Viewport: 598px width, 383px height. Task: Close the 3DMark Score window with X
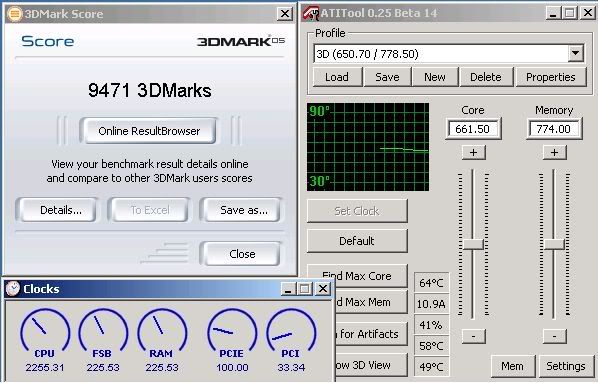tap(285, 14)
